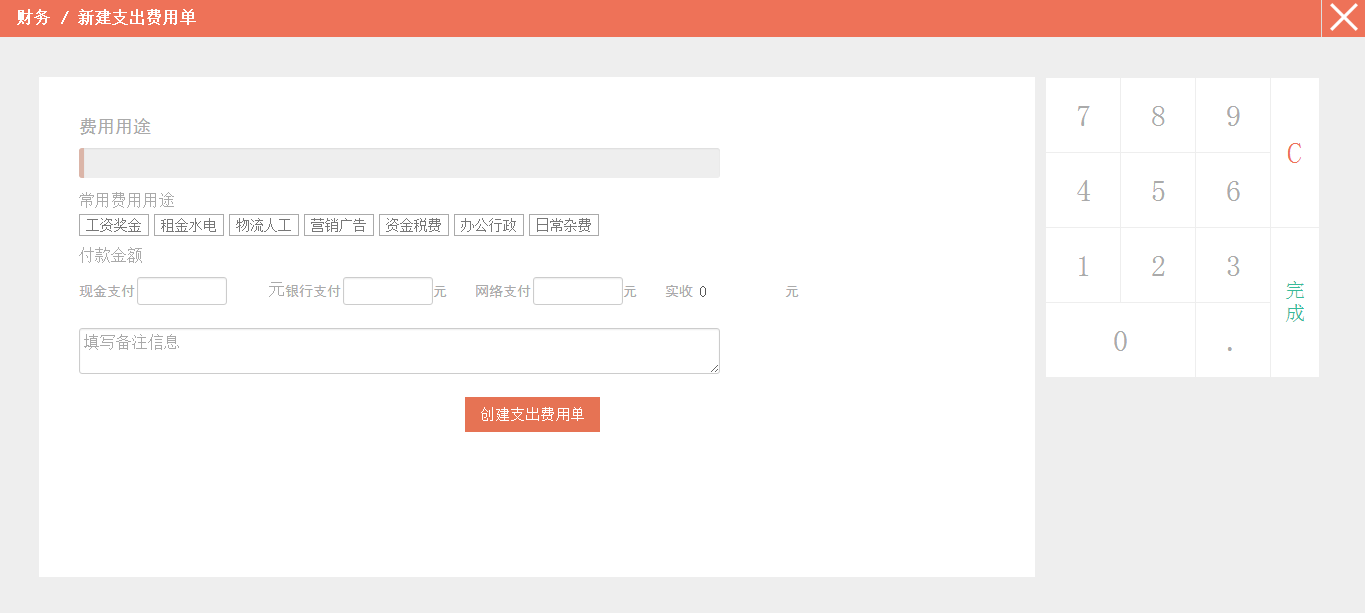Clear keypad entry with C key
This screenshot has width=1365, height=613.
[1294, 153]
